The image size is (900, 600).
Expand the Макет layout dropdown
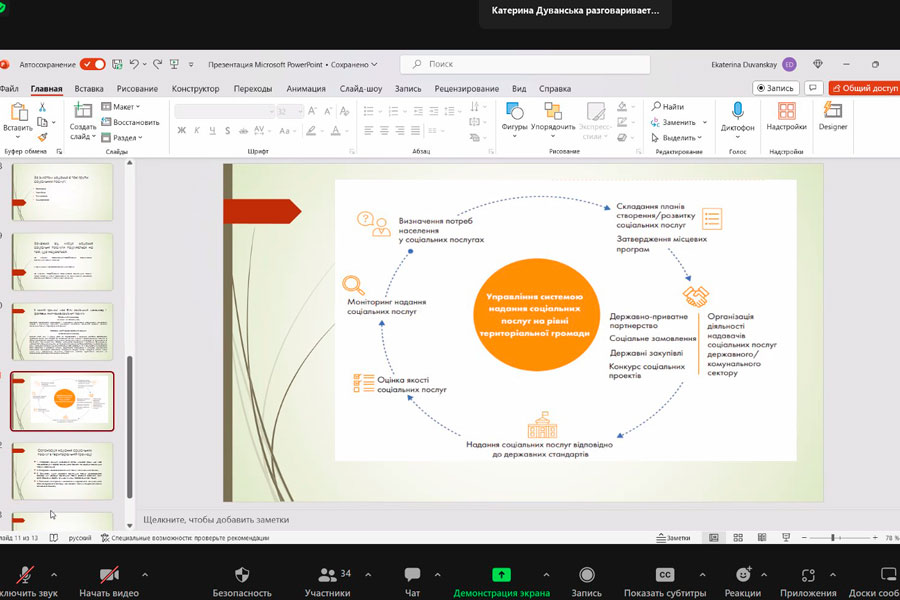124,106
